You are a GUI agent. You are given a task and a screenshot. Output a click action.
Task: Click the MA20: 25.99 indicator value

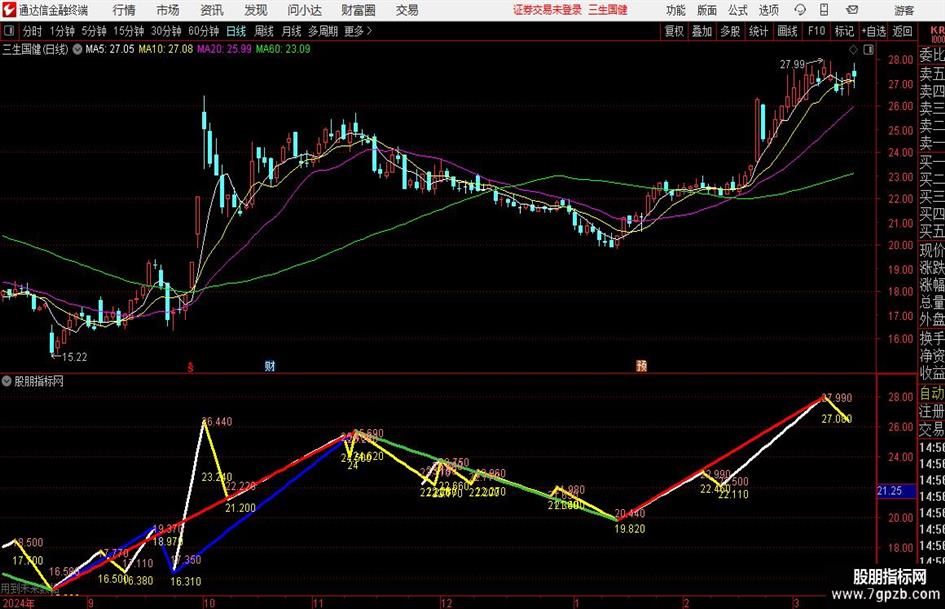click(224, 49)
